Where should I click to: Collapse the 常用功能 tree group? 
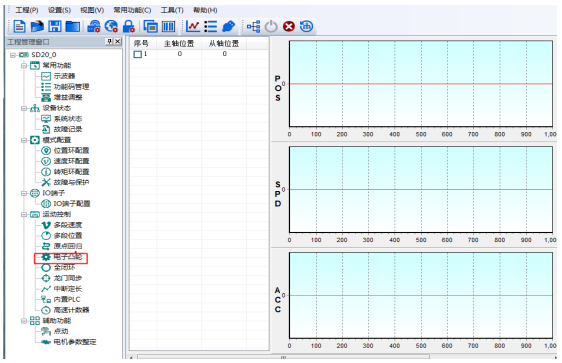pos(24,65)
